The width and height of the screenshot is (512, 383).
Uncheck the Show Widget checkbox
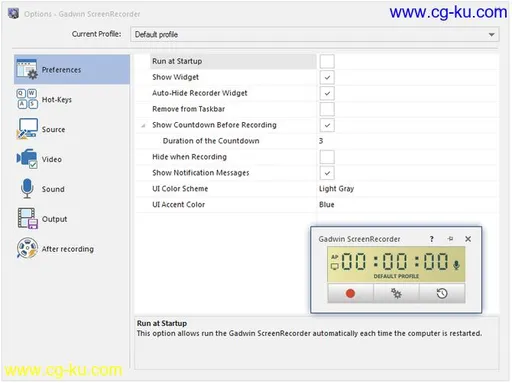[x=327, y=77]
